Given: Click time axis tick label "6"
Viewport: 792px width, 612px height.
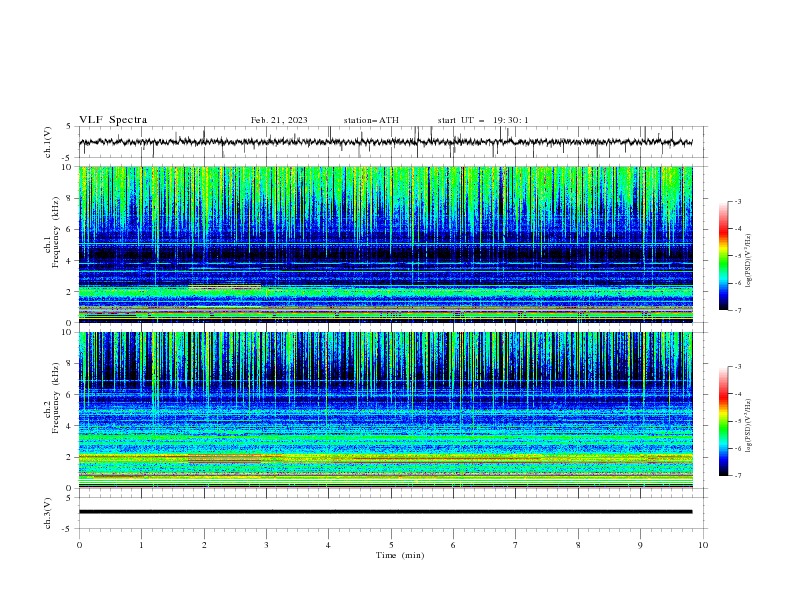Looking at the screenshot, I should [x=453, y=545].
